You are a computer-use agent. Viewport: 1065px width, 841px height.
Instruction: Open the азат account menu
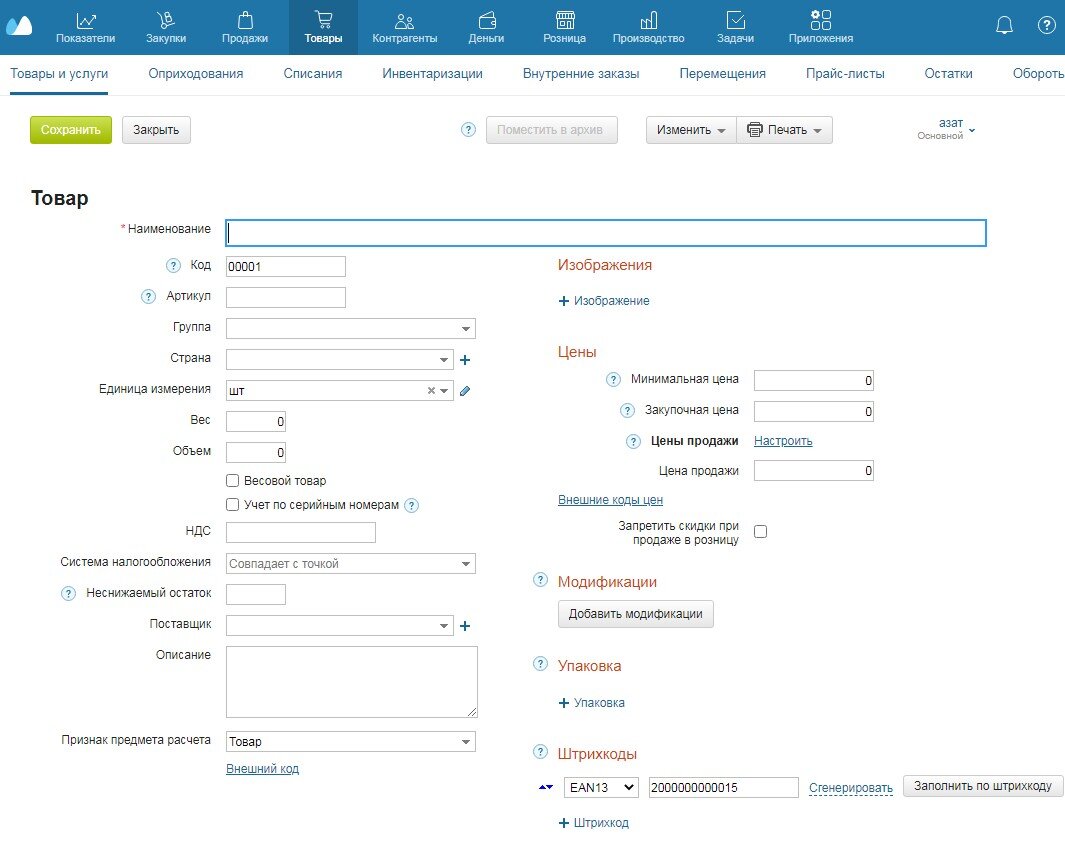tap(946, 128)
